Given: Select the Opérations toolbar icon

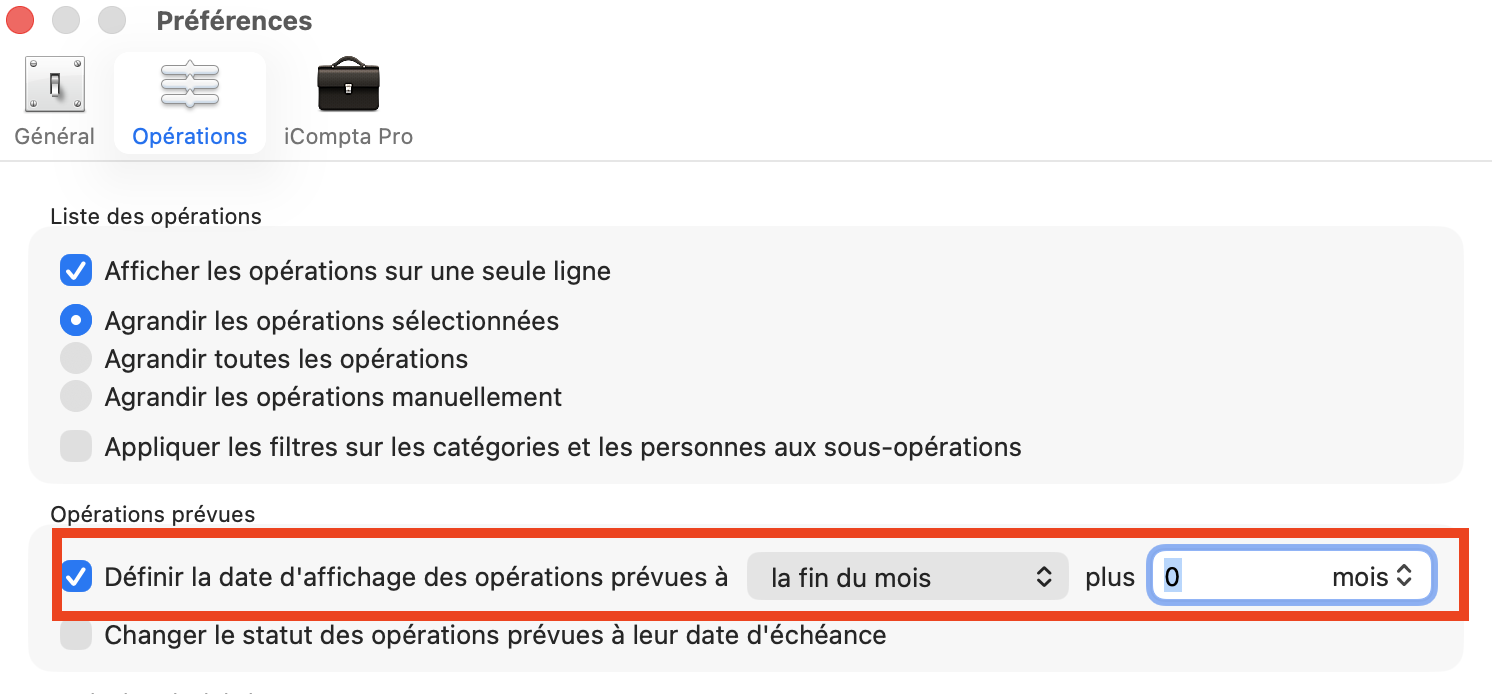Looking at the screenshot, I should coord(190,100).
